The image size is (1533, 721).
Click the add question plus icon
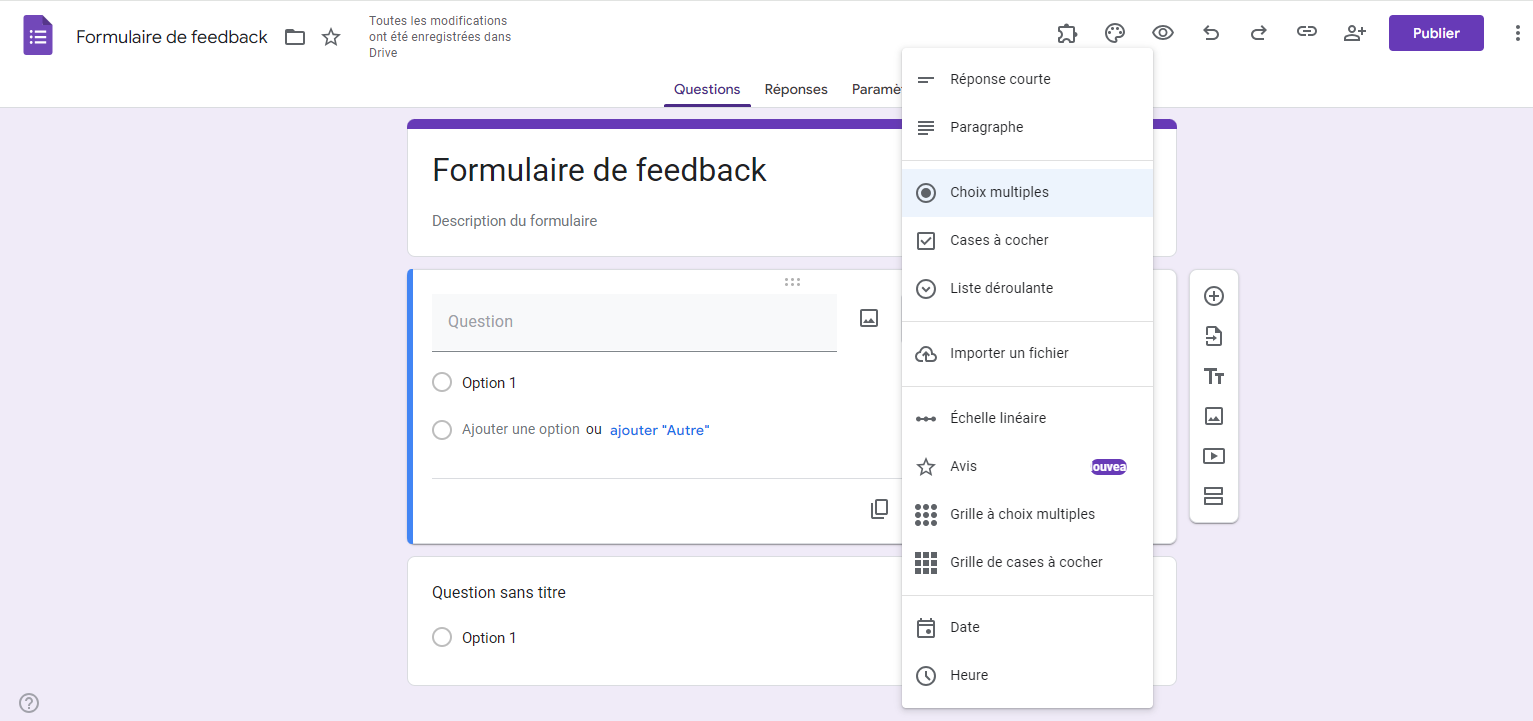[1214, 296]
